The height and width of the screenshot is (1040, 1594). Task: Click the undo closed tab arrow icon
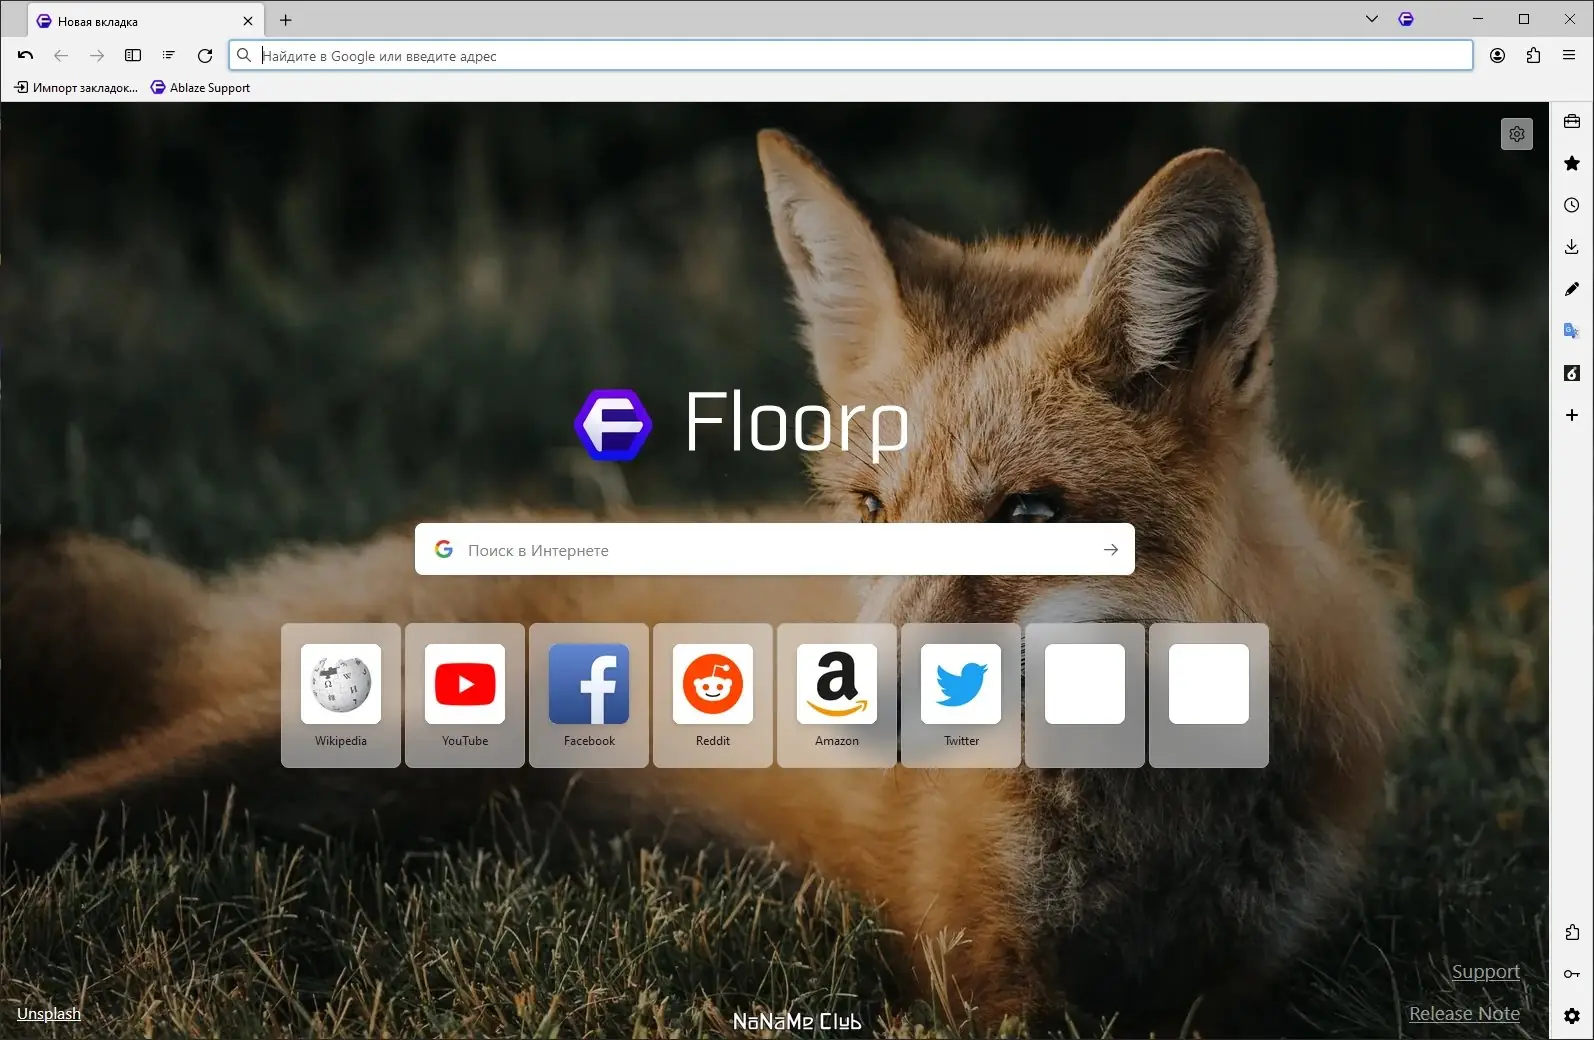click(x=26, y=56)
